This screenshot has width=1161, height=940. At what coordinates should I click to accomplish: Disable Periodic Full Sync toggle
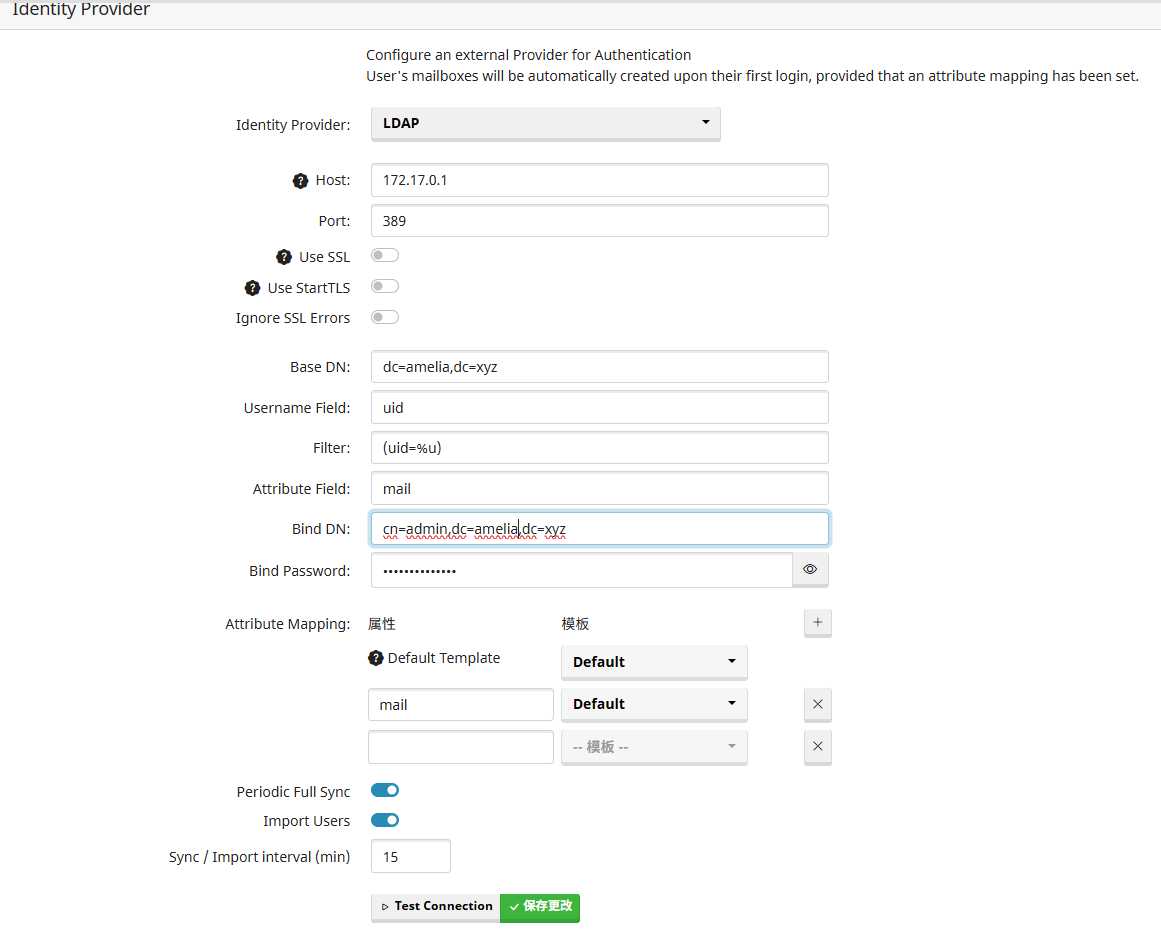385,790
